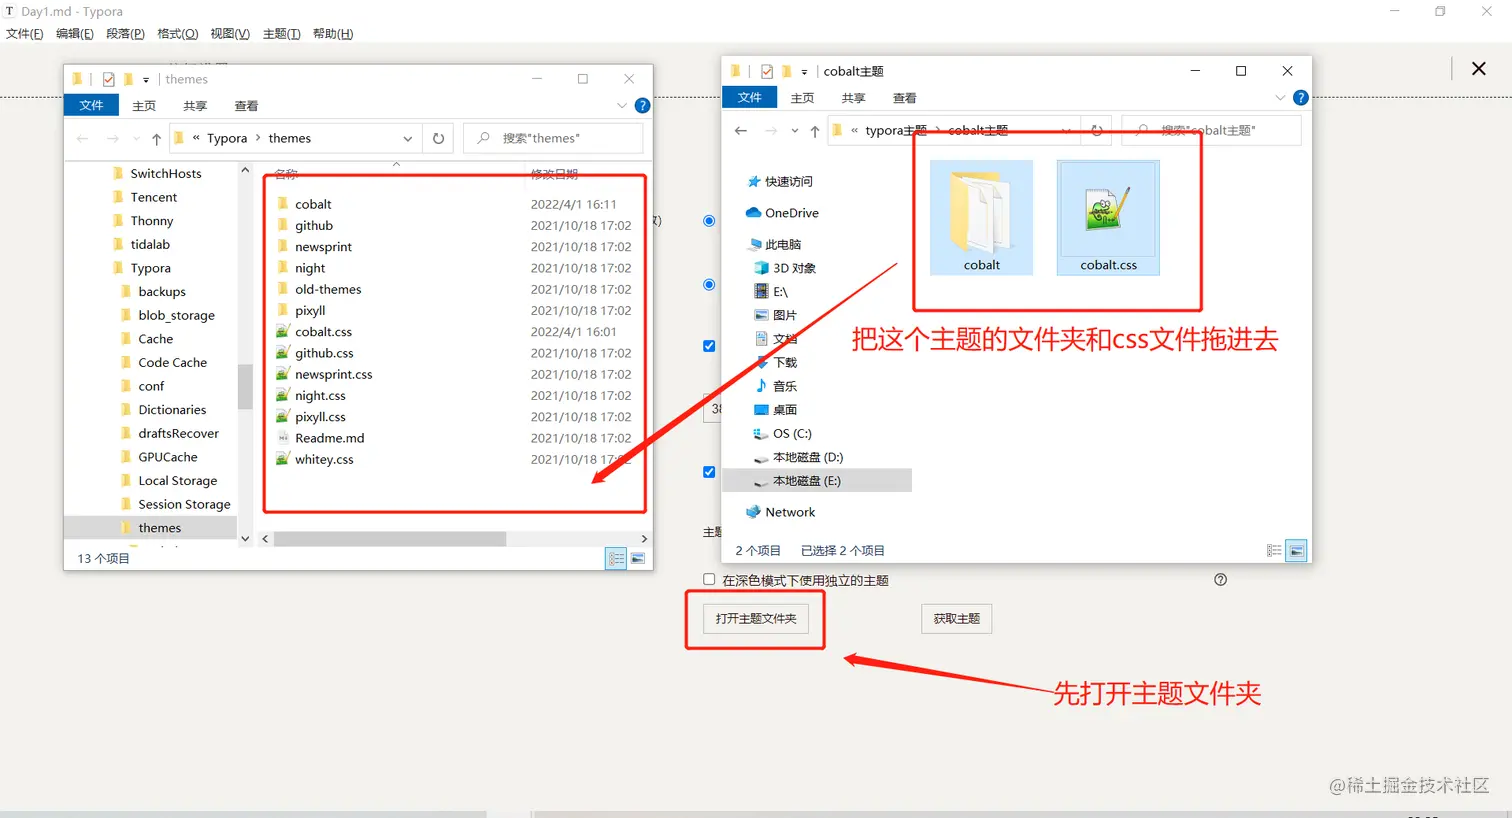1512x818 pixels.
Task: Open the 视图(V) menu in Typora
Action: tap(230, 34)
